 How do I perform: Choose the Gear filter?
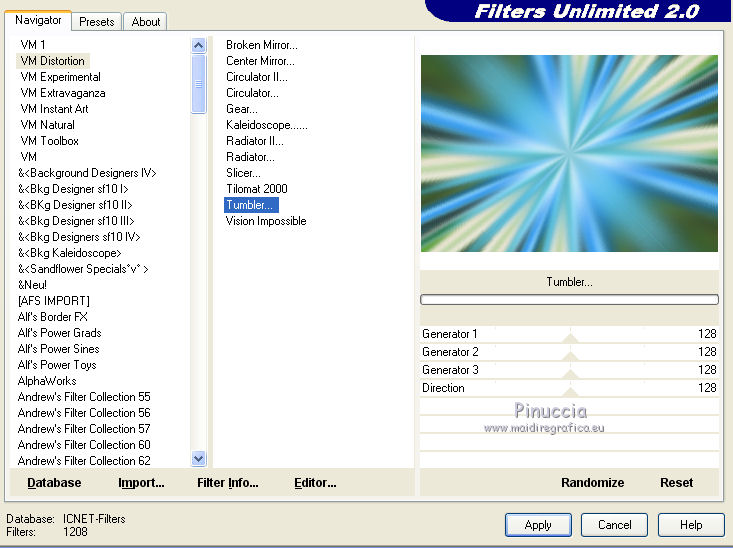click(242, 108)
